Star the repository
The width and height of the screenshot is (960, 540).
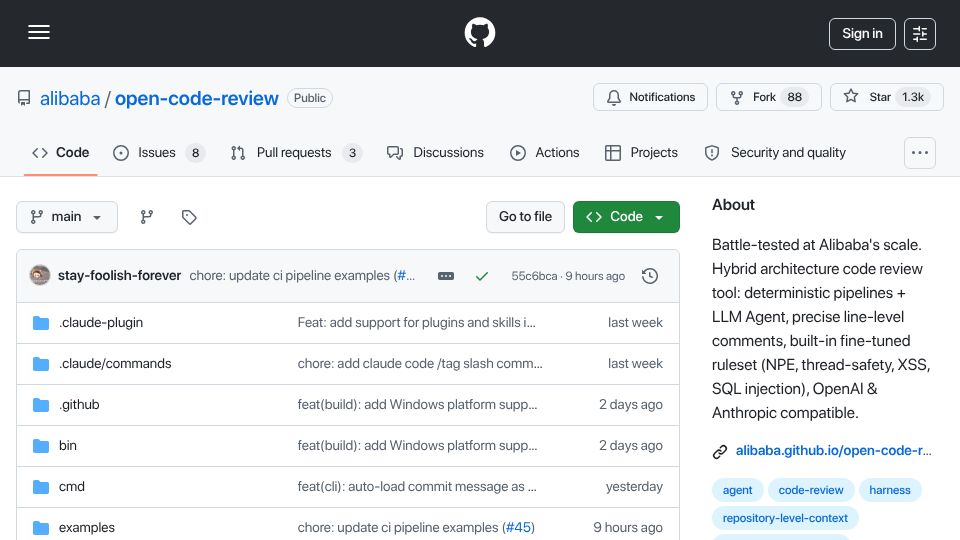pos(886,97)
